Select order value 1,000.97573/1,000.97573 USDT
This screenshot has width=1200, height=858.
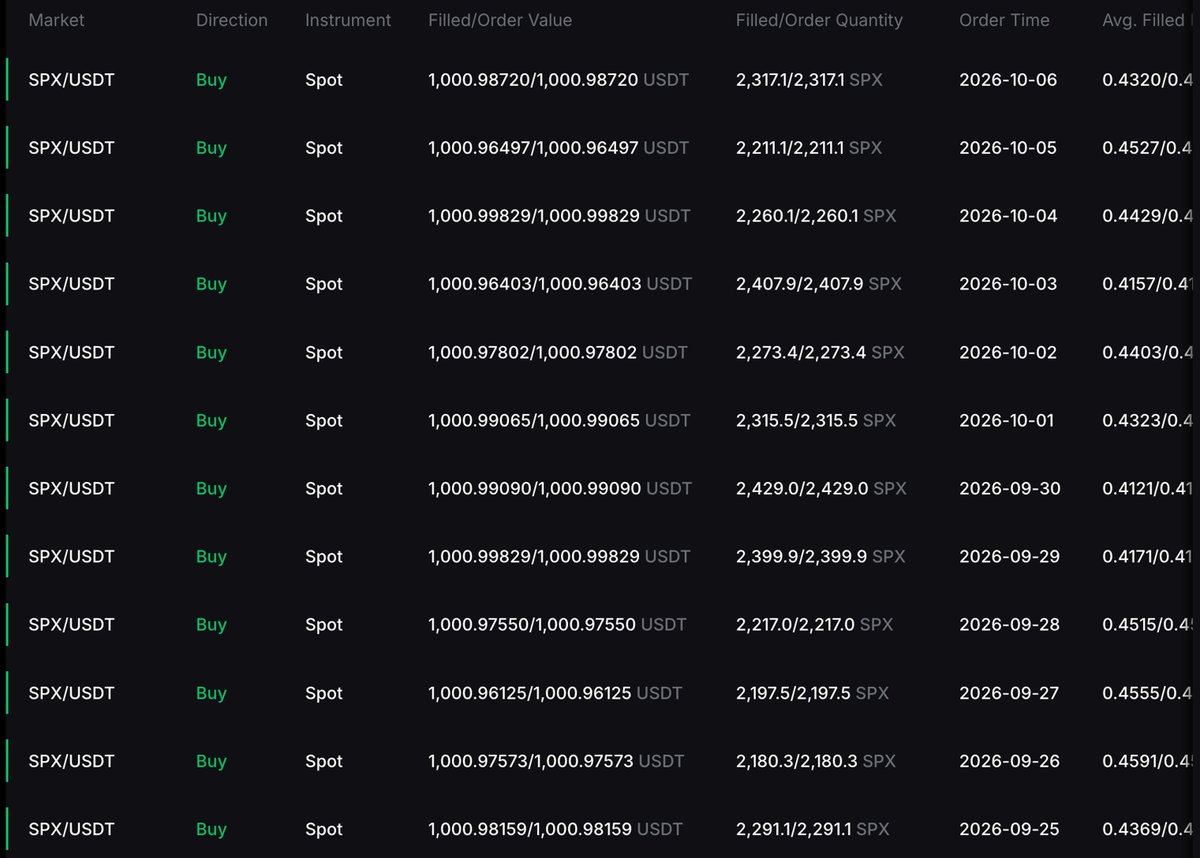(556, 761)
